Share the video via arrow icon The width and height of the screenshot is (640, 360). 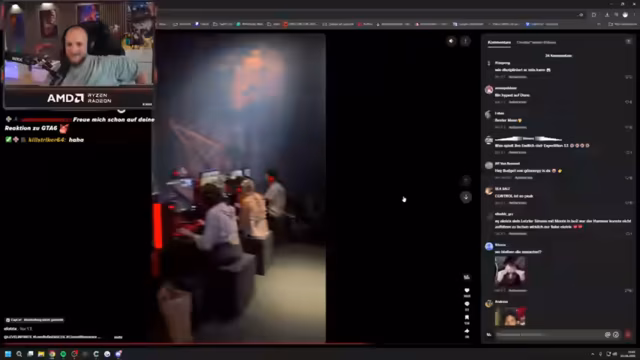pyautogui.click(x=467, y=331)
